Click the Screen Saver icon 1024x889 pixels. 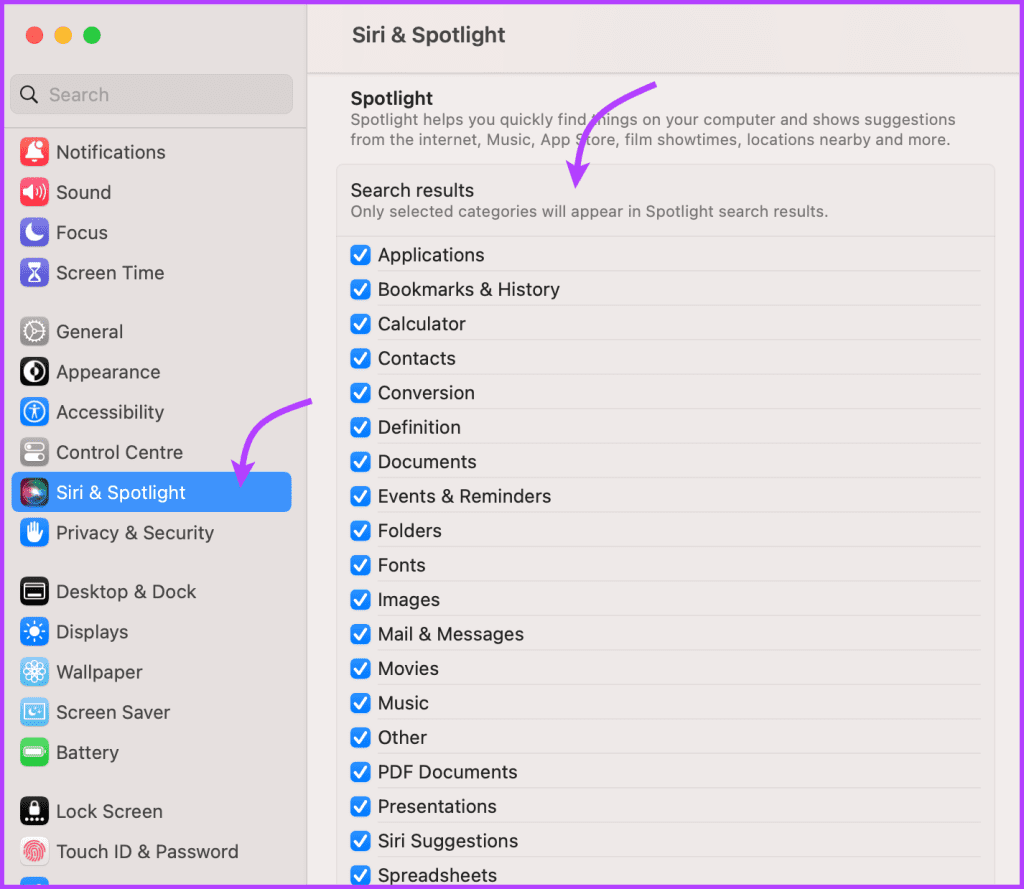click(x=34, y=713)
